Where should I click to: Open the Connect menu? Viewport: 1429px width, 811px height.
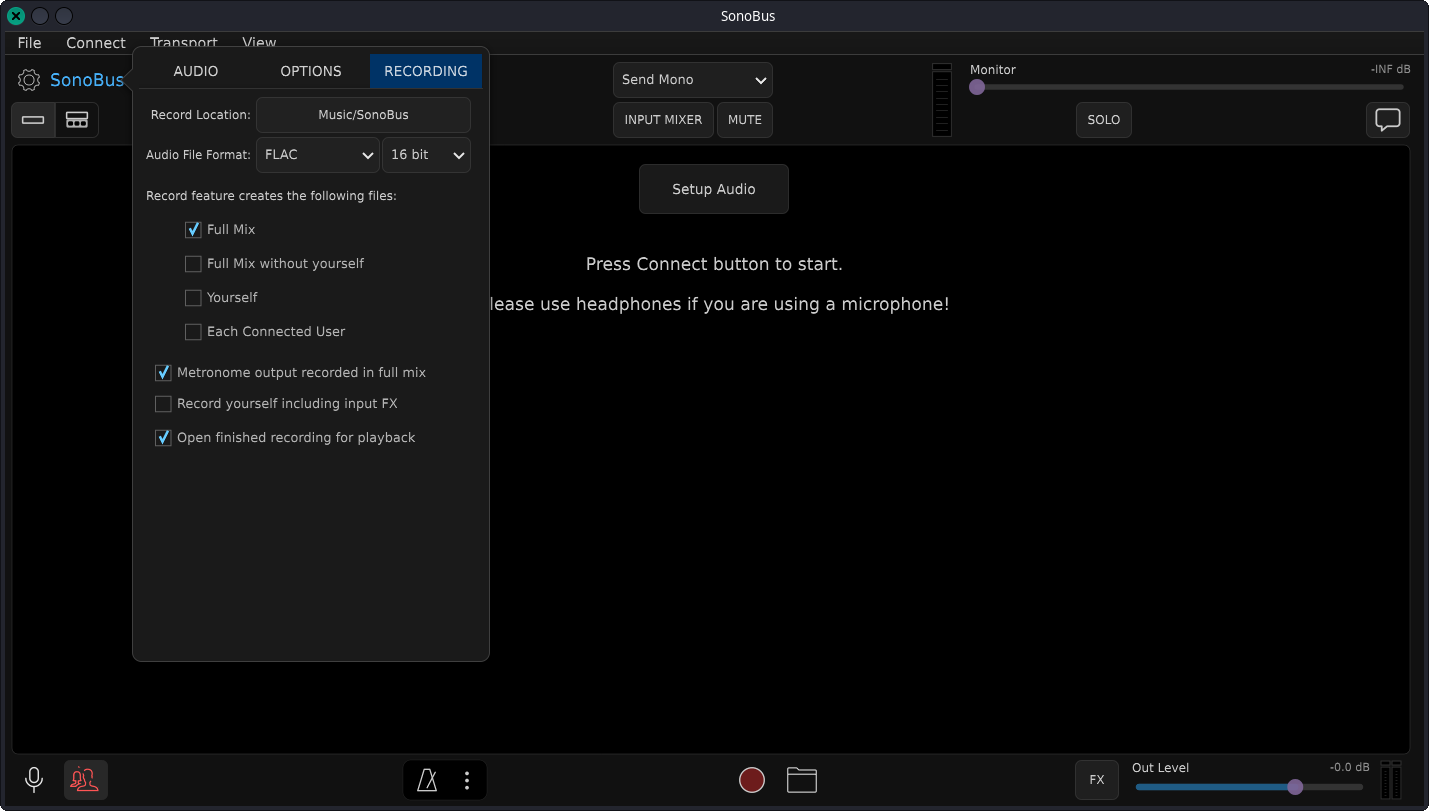pyautogui.click(x=96, y=43)
